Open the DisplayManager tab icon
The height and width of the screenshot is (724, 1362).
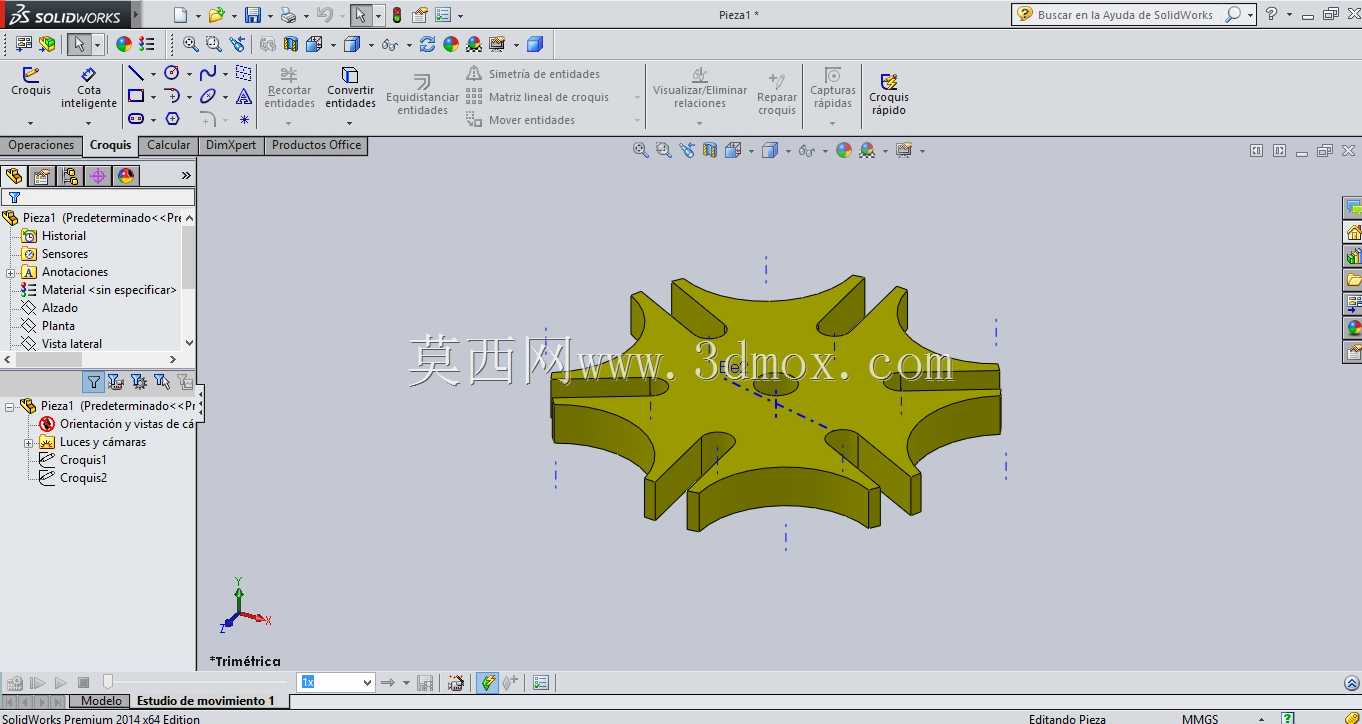[126, 176]
